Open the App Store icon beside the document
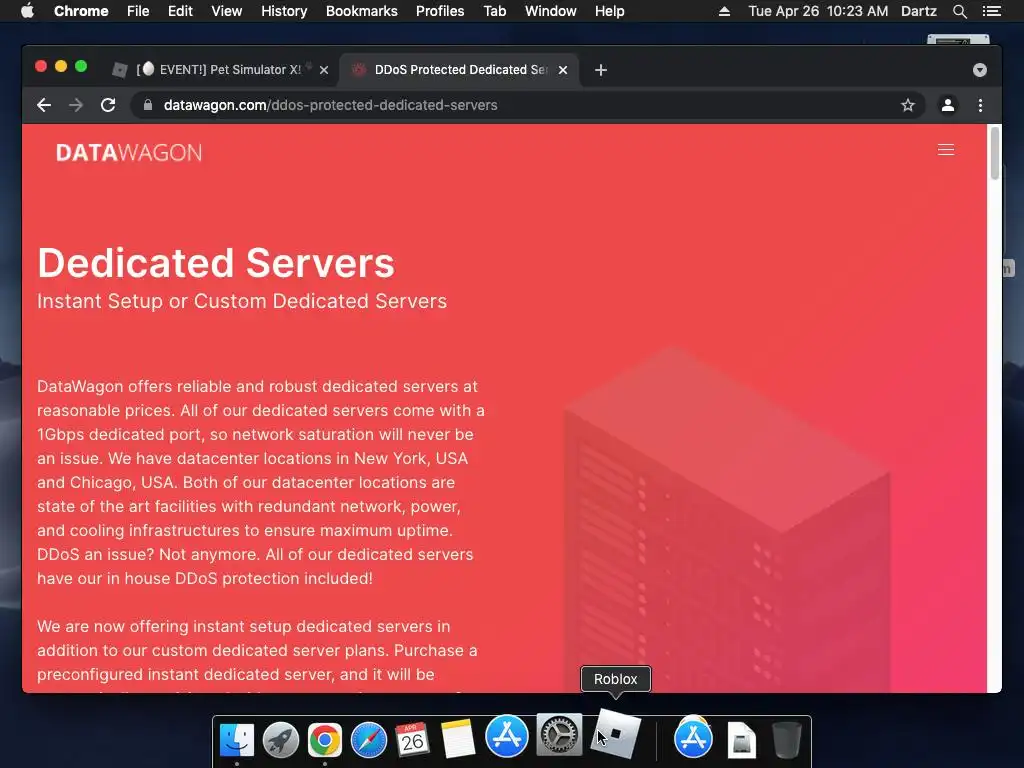 693,738
